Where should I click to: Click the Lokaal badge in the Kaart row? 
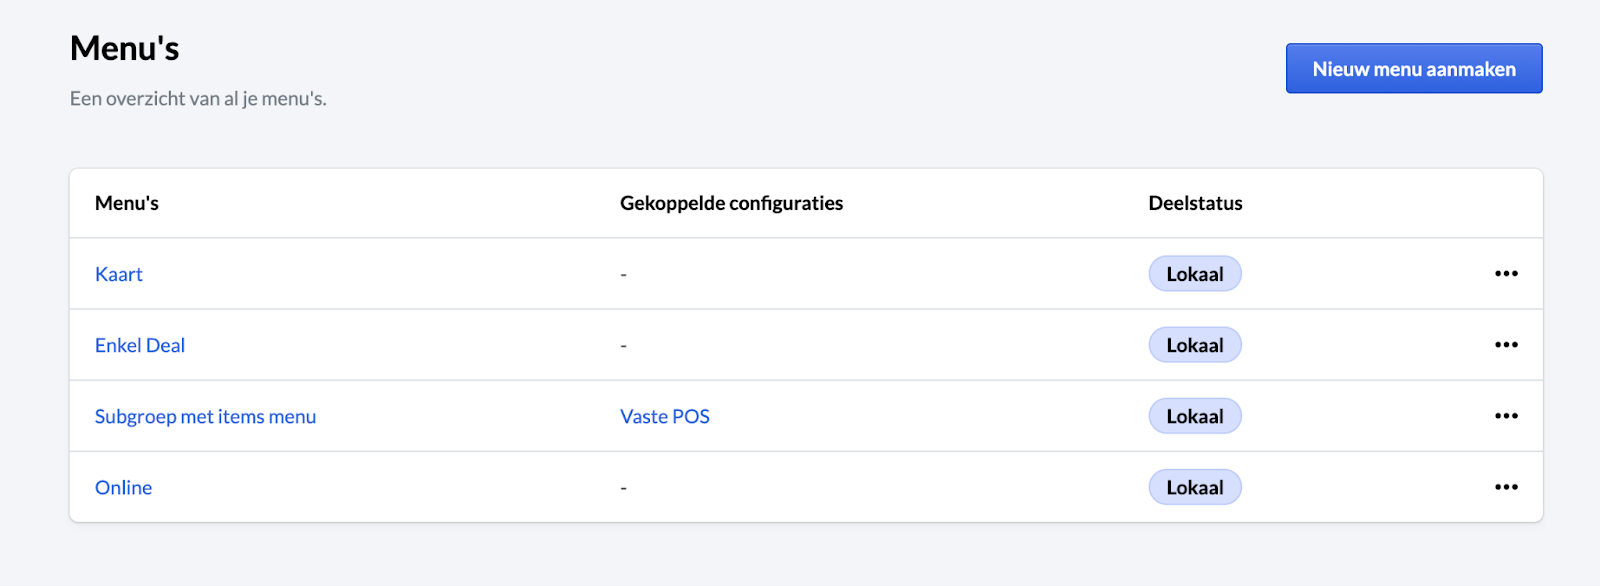pyautogui.click(x=1194, y=274)
